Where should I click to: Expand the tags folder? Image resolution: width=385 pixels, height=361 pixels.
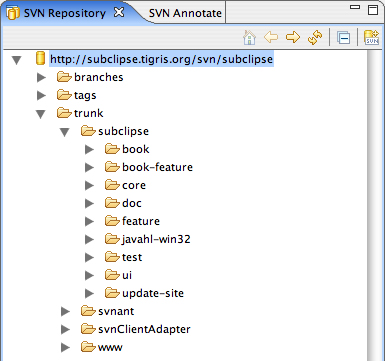[41, 95]
